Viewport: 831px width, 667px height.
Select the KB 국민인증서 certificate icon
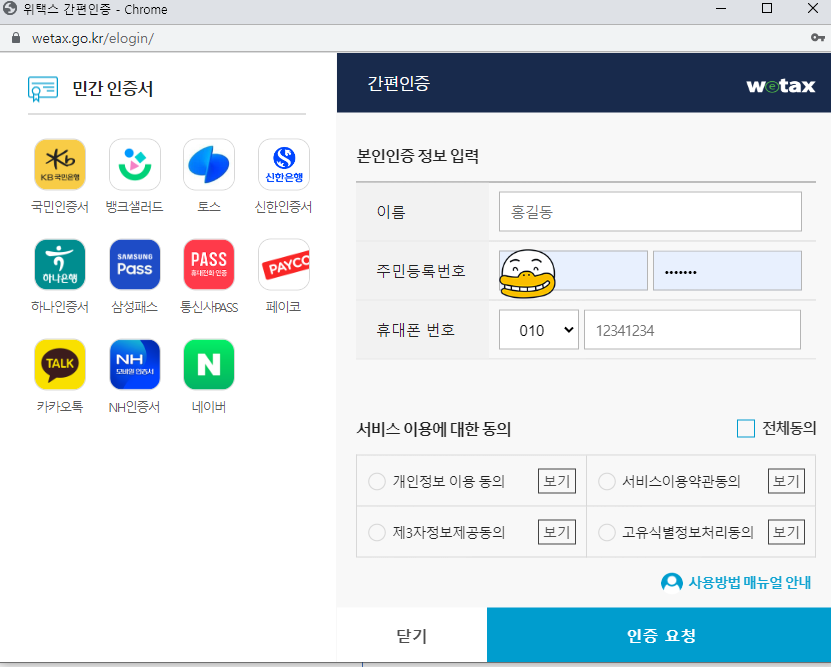pos(60,164)
